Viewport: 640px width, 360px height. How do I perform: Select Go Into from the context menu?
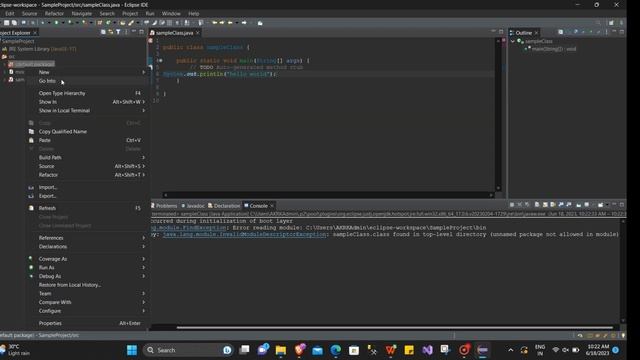[47, 81]
